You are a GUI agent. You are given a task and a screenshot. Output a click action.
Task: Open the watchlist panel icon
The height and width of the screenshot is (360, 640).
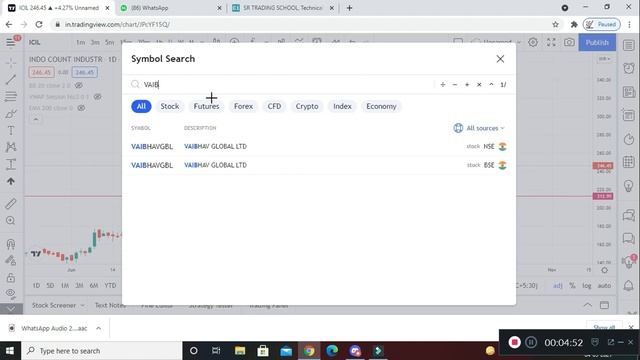pos(629,45)
